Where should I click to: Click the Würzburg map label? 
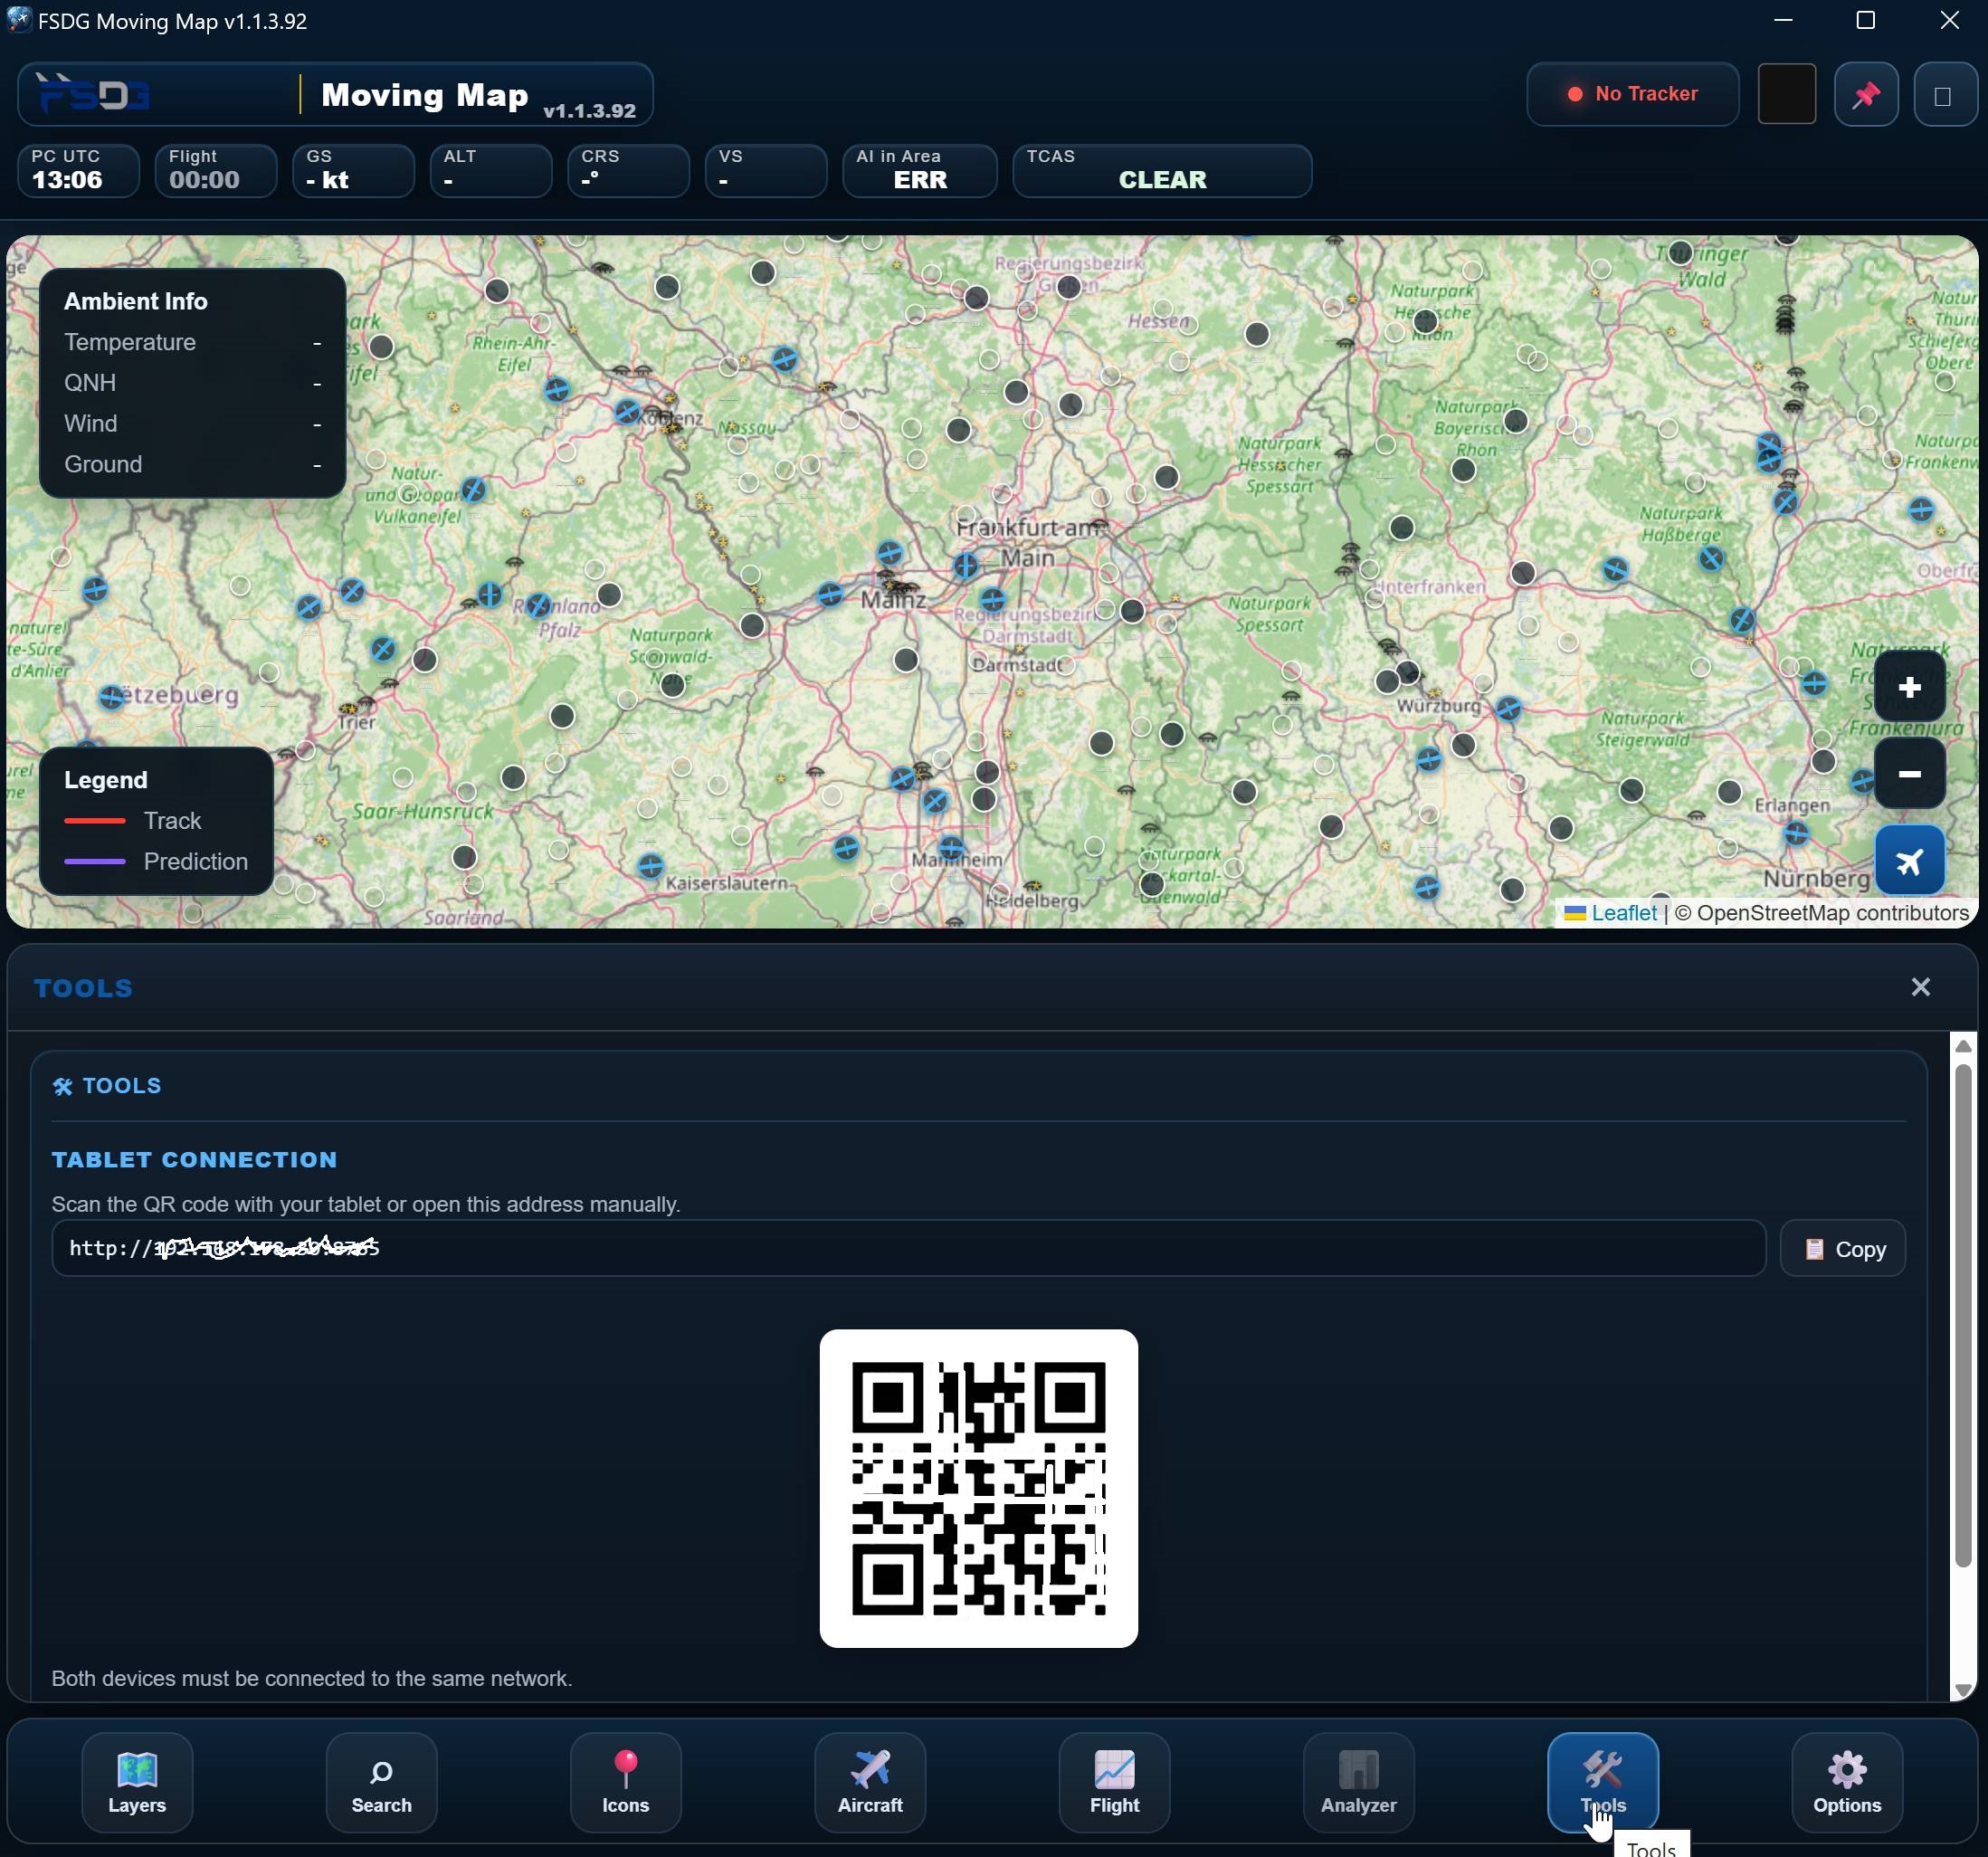1438,705
